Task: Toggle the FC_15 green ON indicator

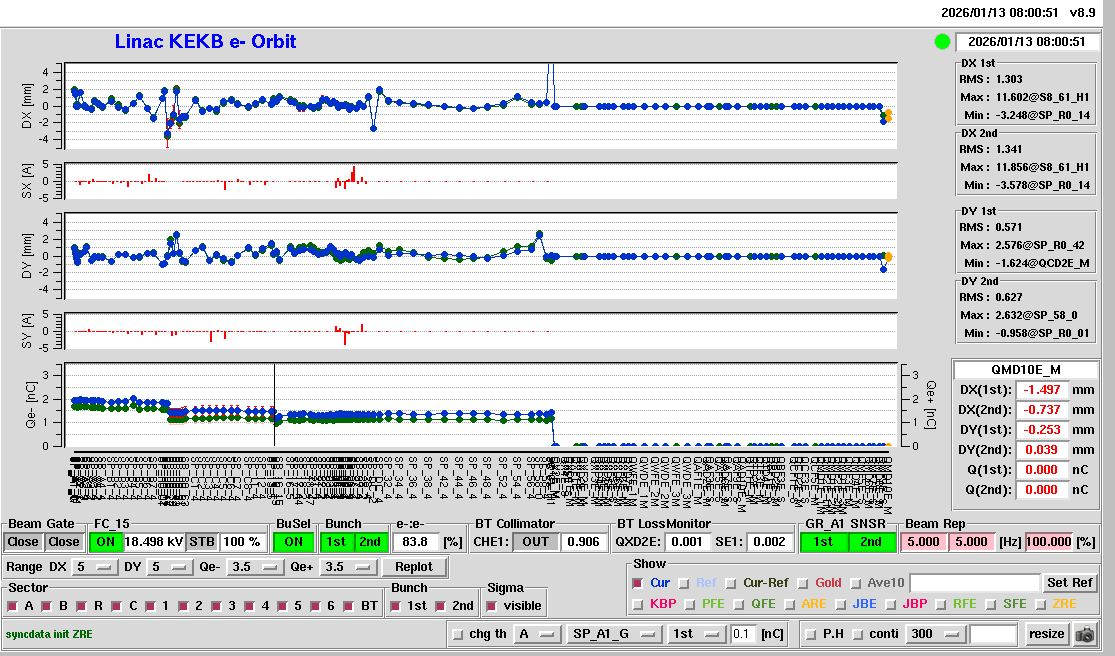Action: pyautogui.click(x=105, y=541)
